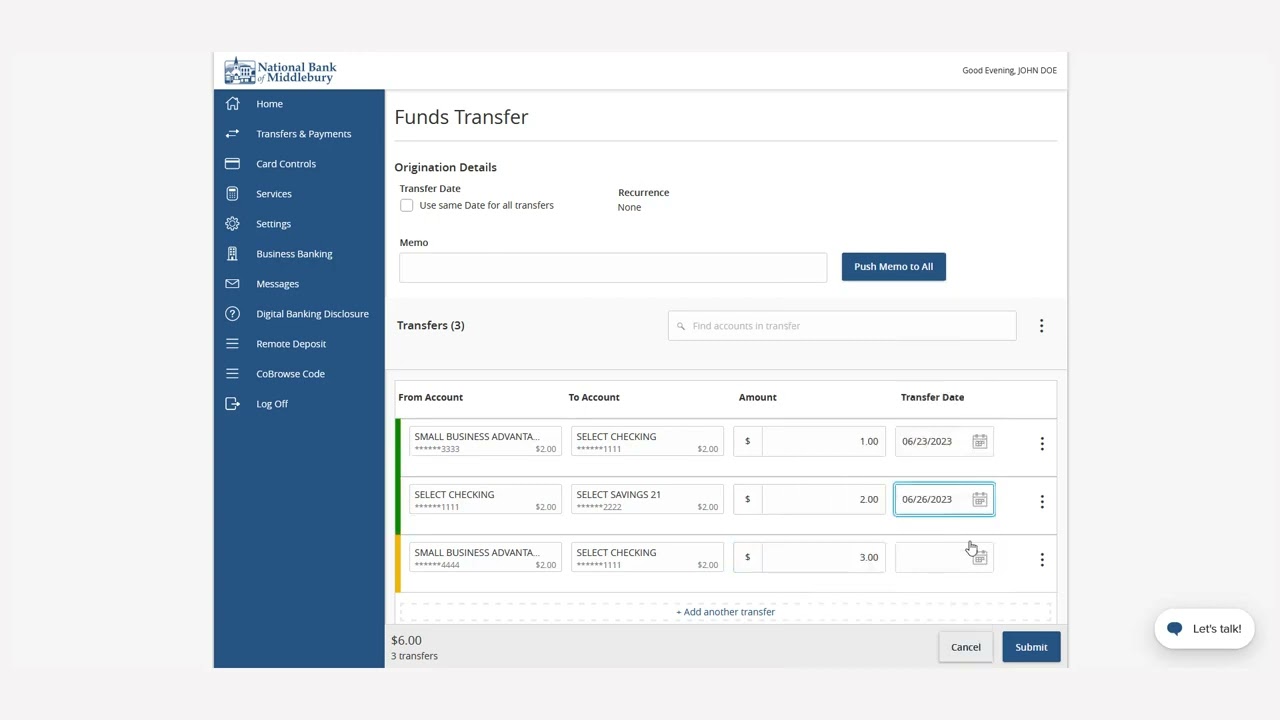Open the Transfers (3) three-dot options menu
This screenshot has width=1280, height=720.
pyautogui.click(x=1041, y=326)
